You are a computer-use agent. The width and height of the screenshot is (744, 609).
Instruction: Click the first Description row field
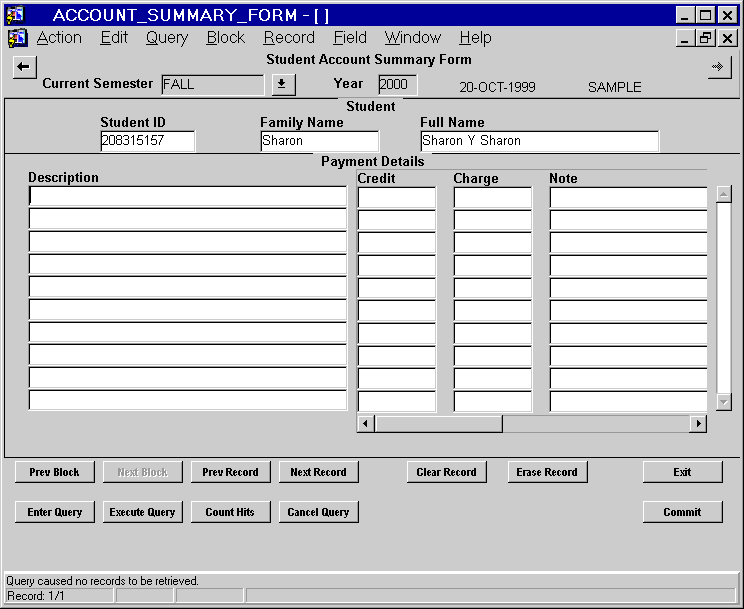click(x=188, y=197)
